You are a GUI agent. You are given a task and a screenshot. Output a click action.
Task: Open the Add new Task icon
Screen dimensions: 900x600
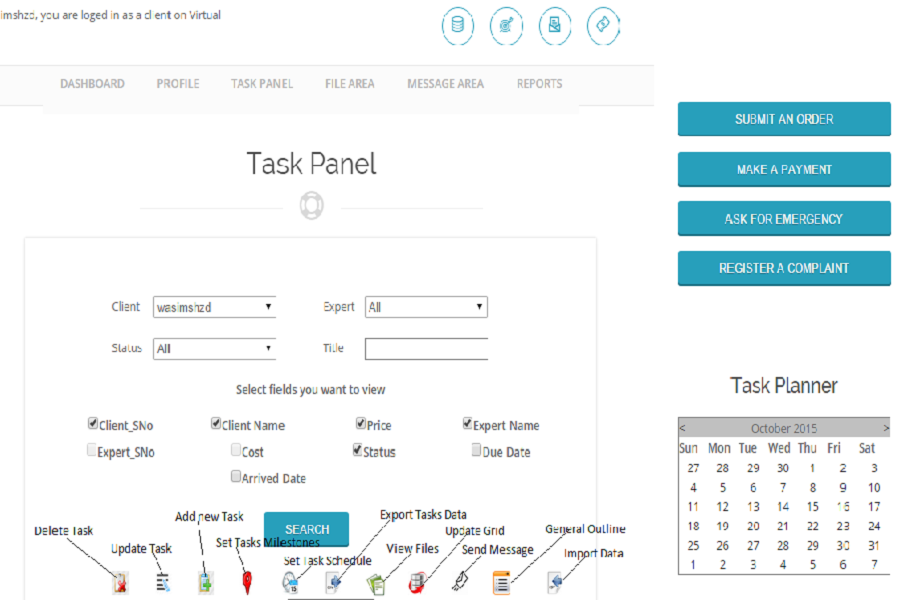(205, 582)
